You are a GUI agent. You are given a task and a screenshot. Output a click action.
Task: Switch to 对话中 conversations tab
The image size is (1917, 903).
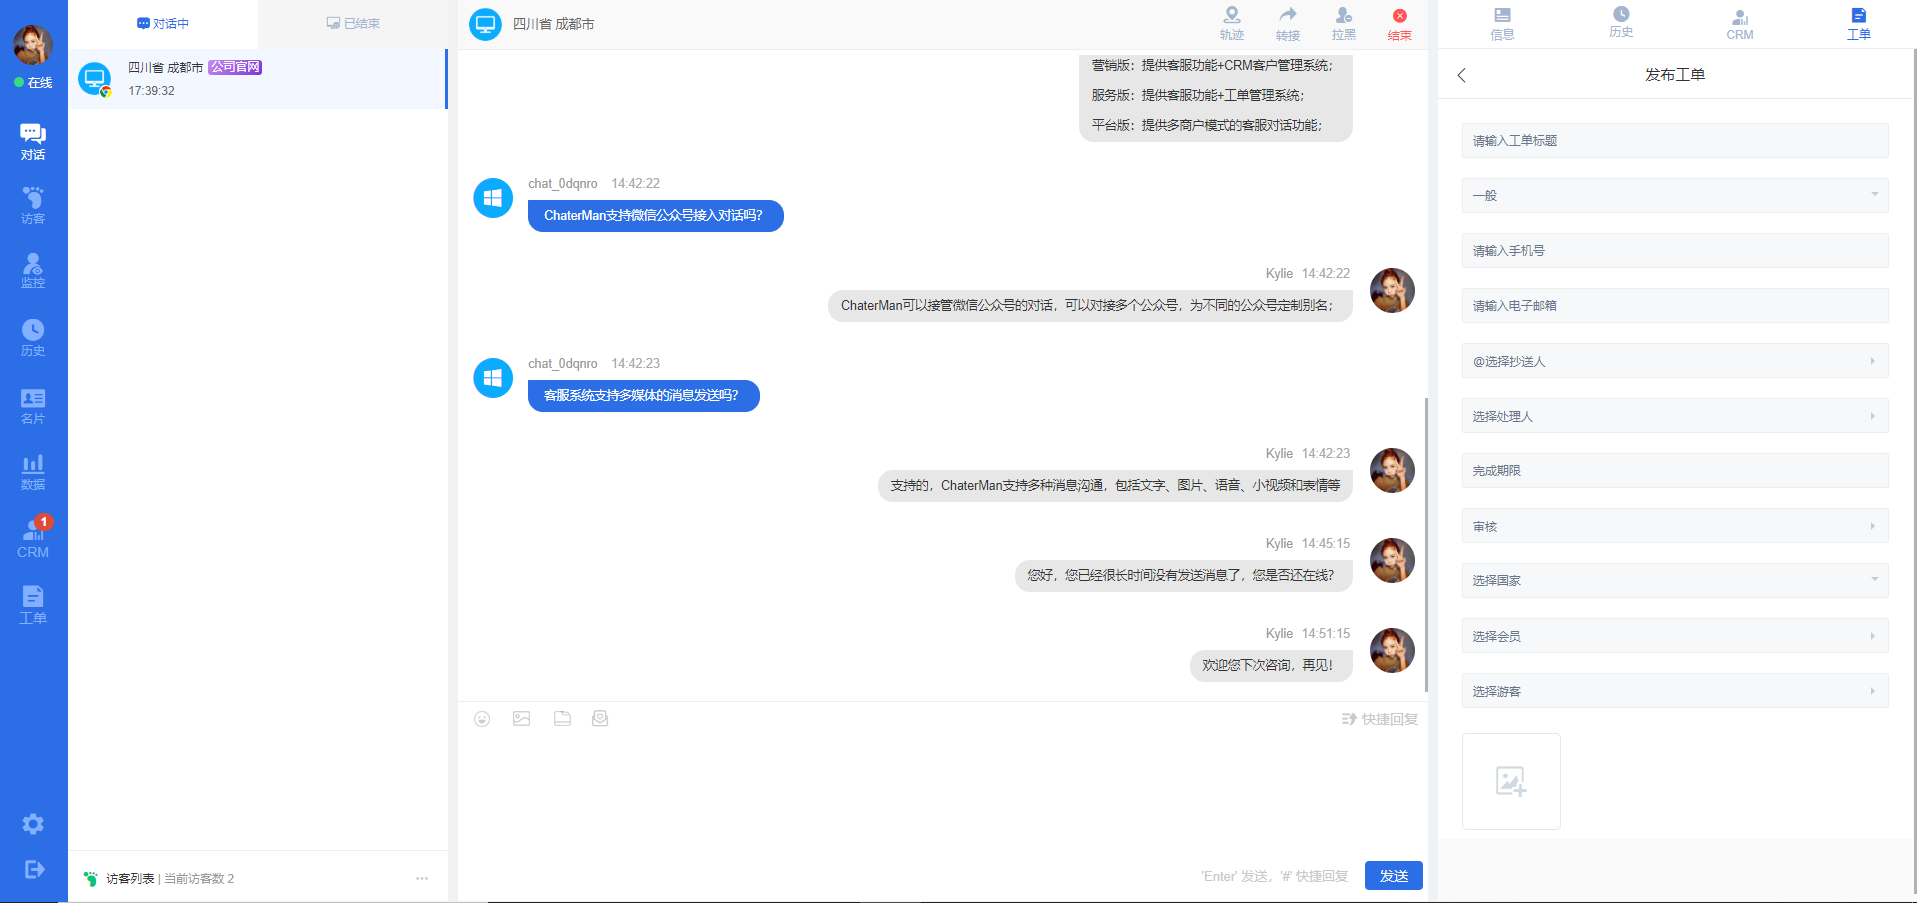coord(163,24)
